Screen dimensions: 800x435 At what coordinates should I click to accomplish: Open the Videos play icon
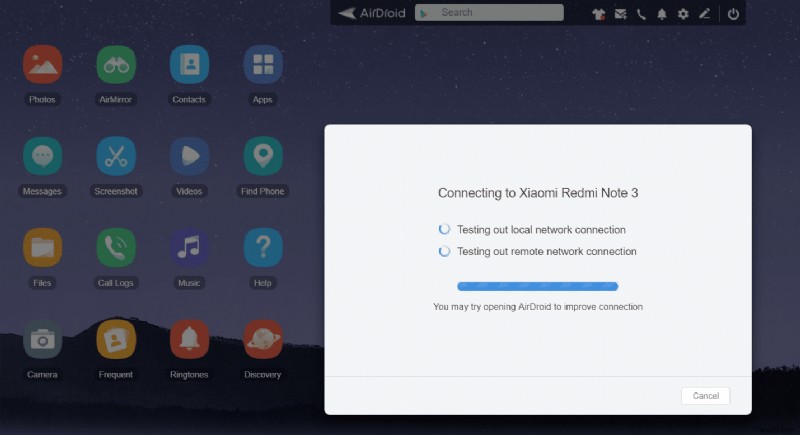pyautogui.click(x=189, y=156)
